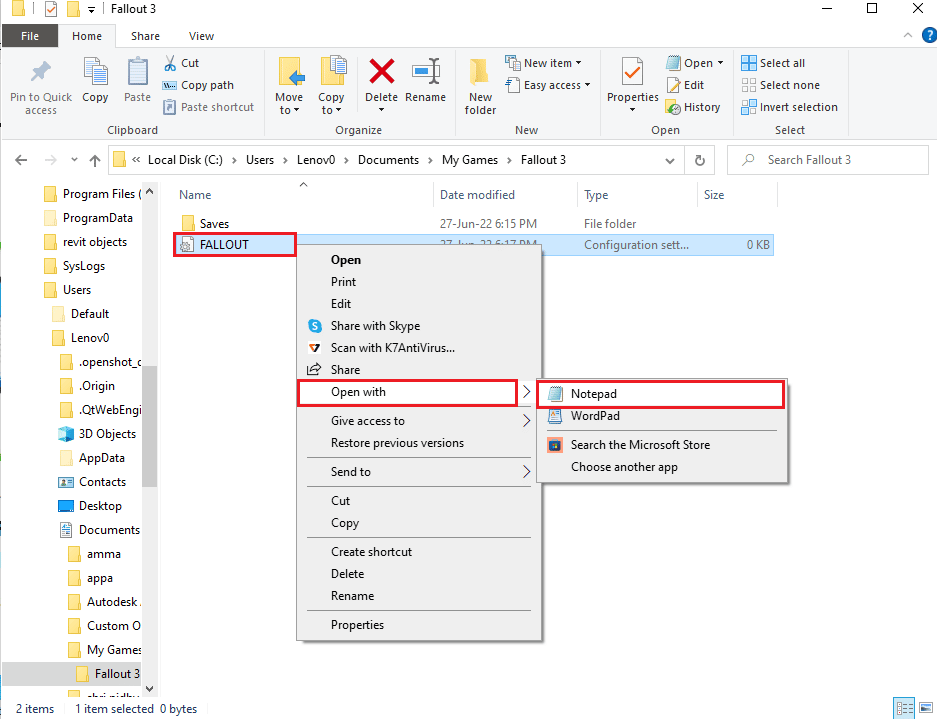The height and width of the screenshot is (719, 937).
Task: Click the red Delete icon
Action: (x=381, y=72)
